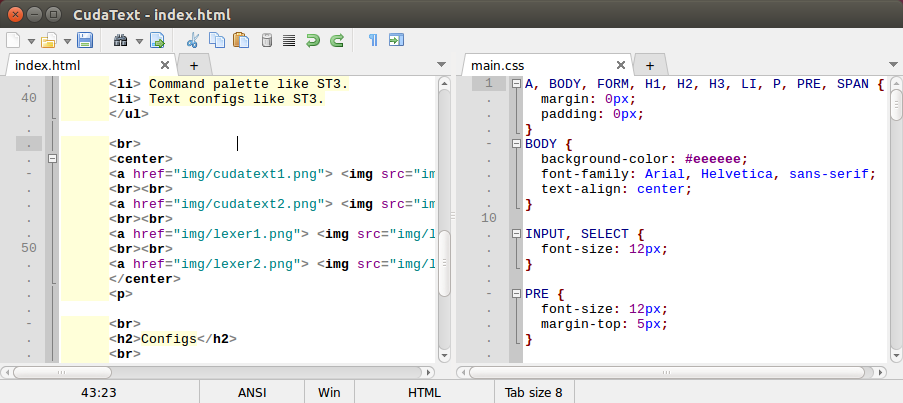Open Find with the binoculars icon
The height and width of the screenshot is (403, 903).
(x=120, y=40)
